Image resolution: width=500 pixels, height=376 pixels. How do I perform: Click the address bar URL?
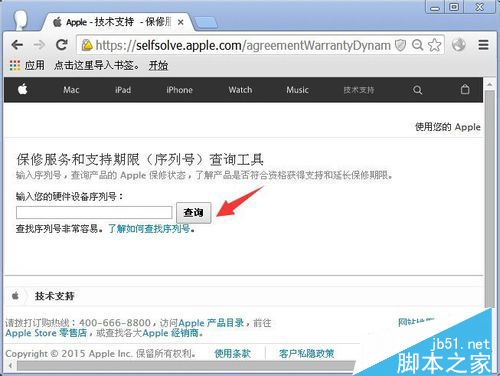click(243, 45)
